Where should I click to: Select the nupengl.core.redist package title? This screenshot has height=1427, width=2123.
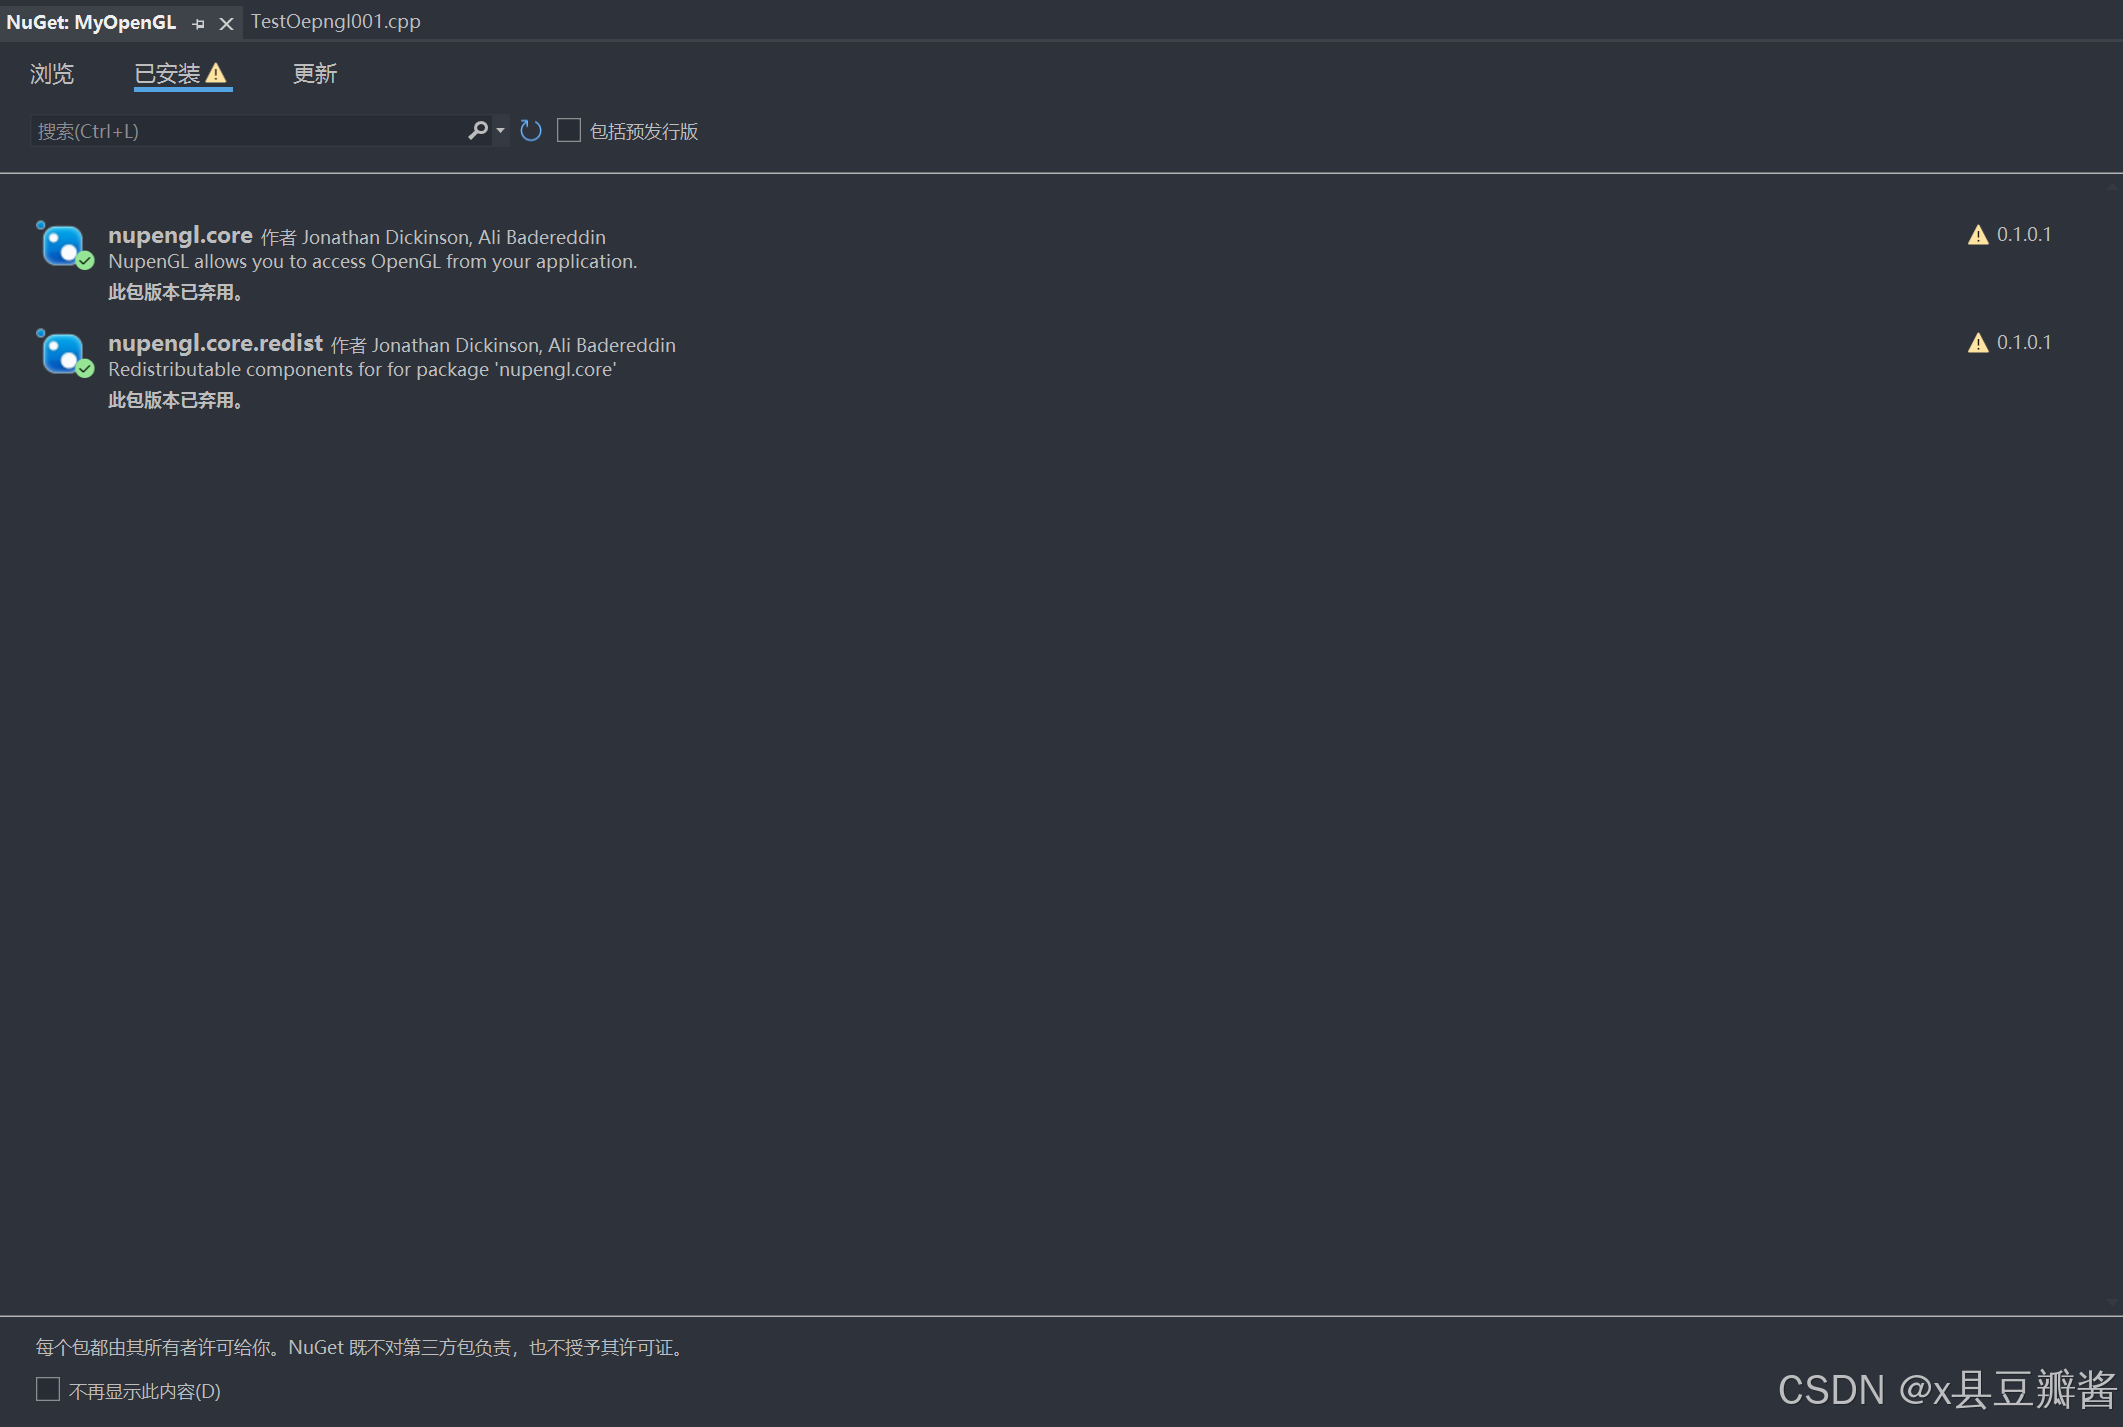(x=215, y=343)
